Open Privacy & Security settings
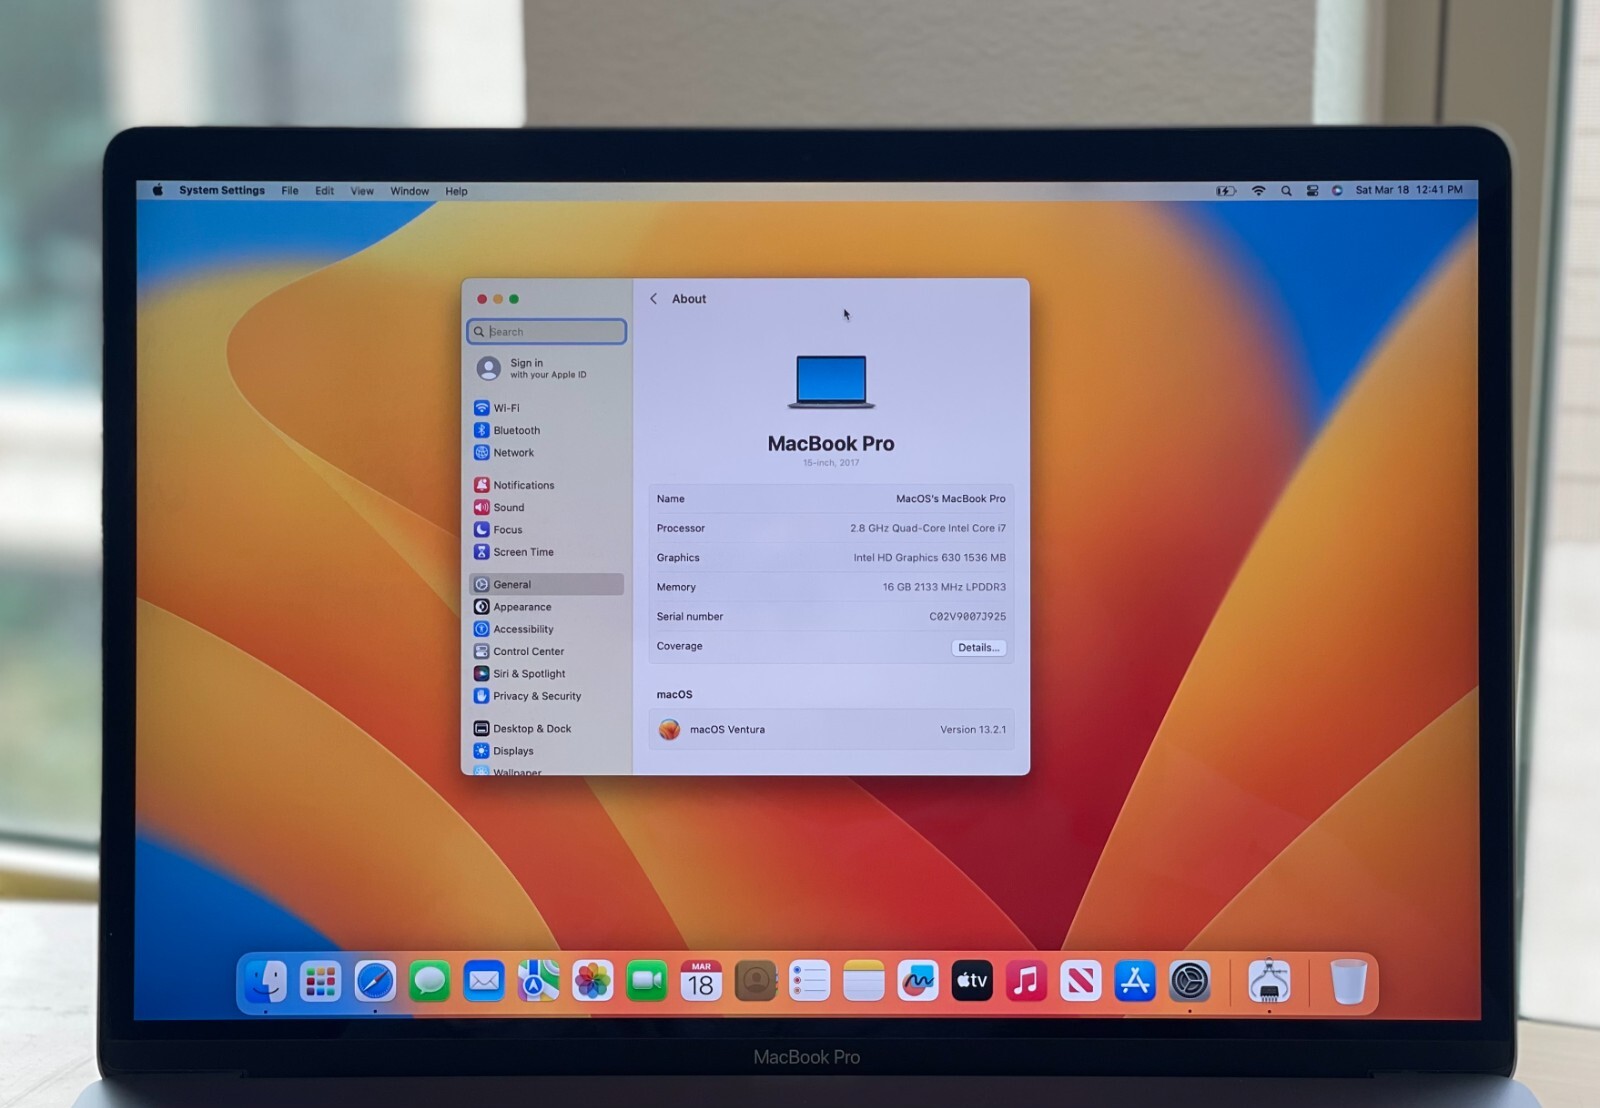Screen dimensions: 1600x1108 pyautogui.click(x=547, y=696)
